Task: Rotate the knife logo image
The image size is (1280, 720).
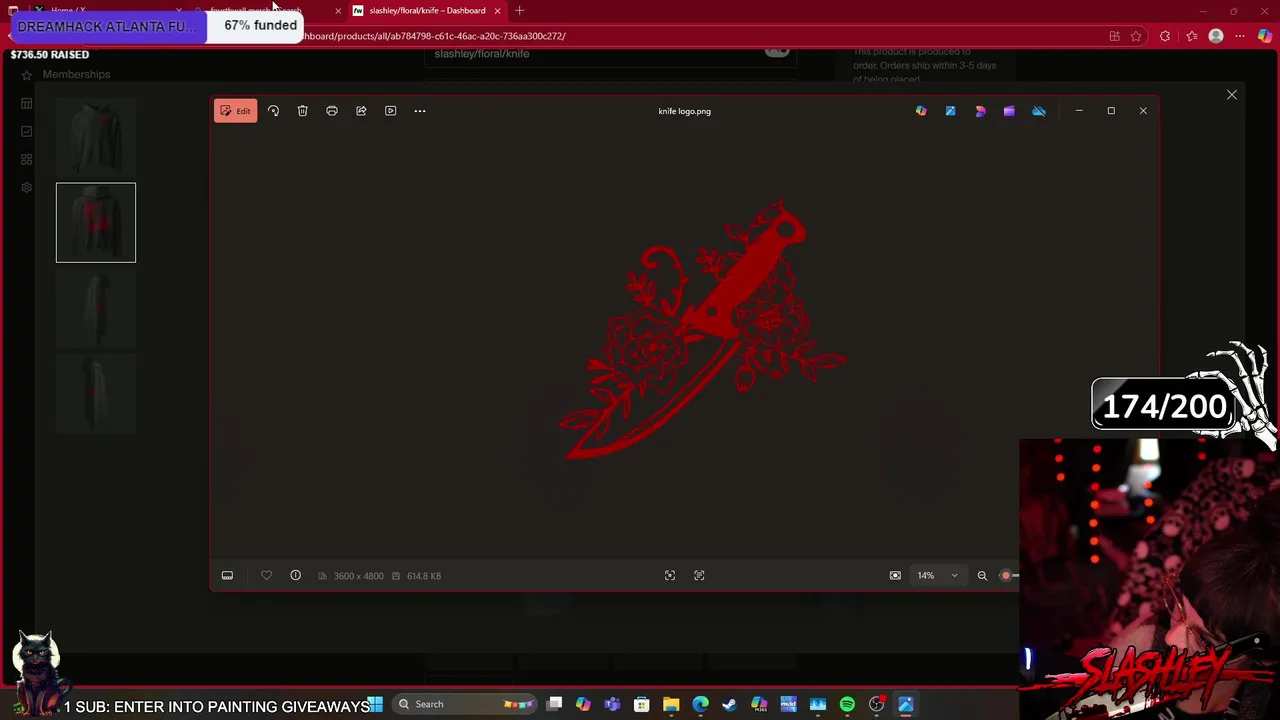Action: (x=273, y=111)
